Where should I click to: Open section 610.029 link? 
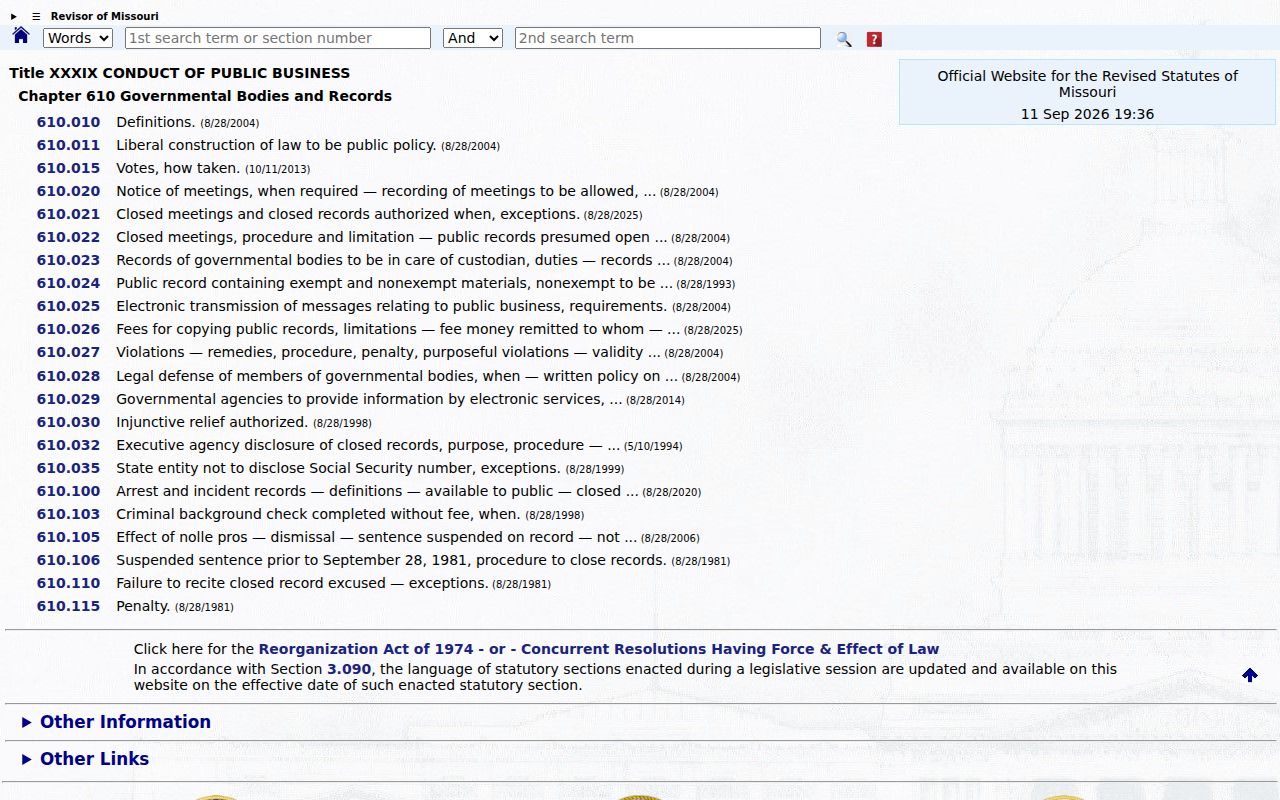[68, 399]
